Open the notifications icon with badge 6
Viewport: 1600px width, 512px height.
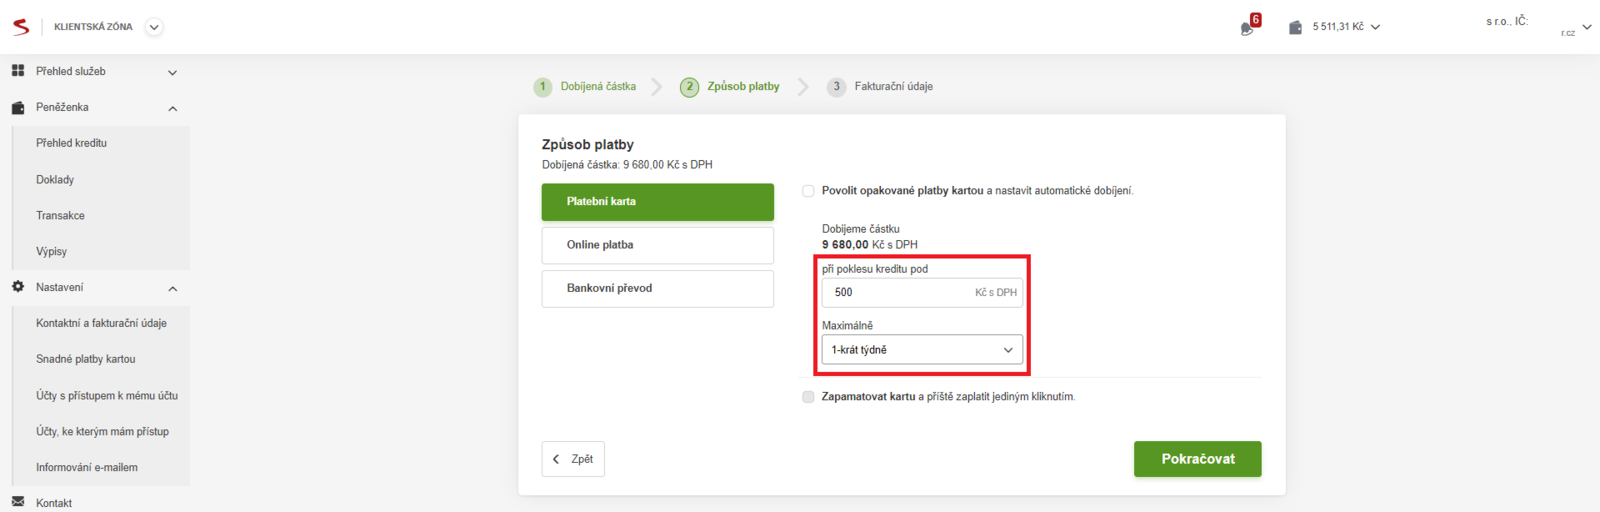[1248, 28]
